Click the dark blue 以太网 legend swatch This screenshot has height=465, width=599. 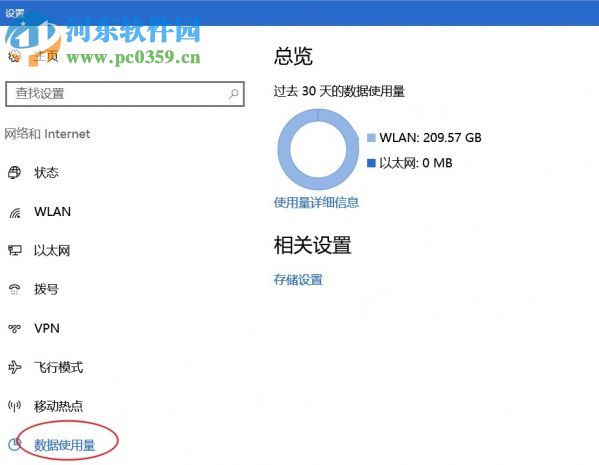coord(371,163)
